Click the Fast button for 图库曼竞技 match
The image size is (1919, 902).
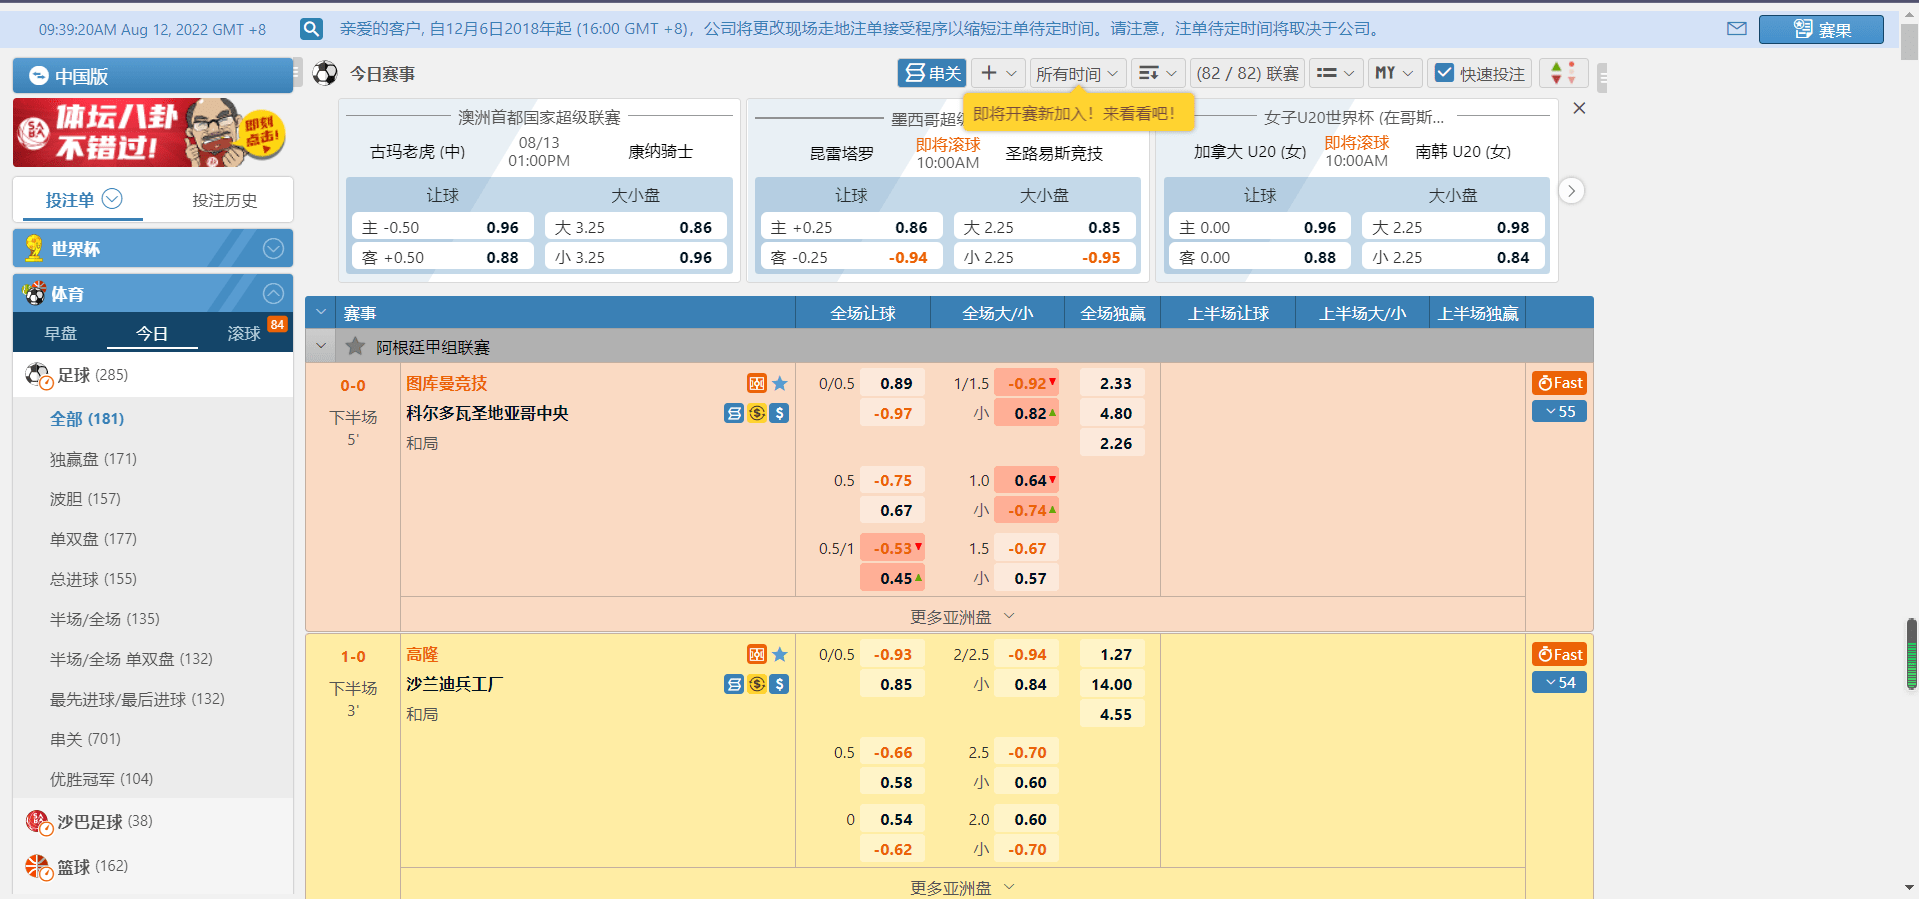[1559, 383]
